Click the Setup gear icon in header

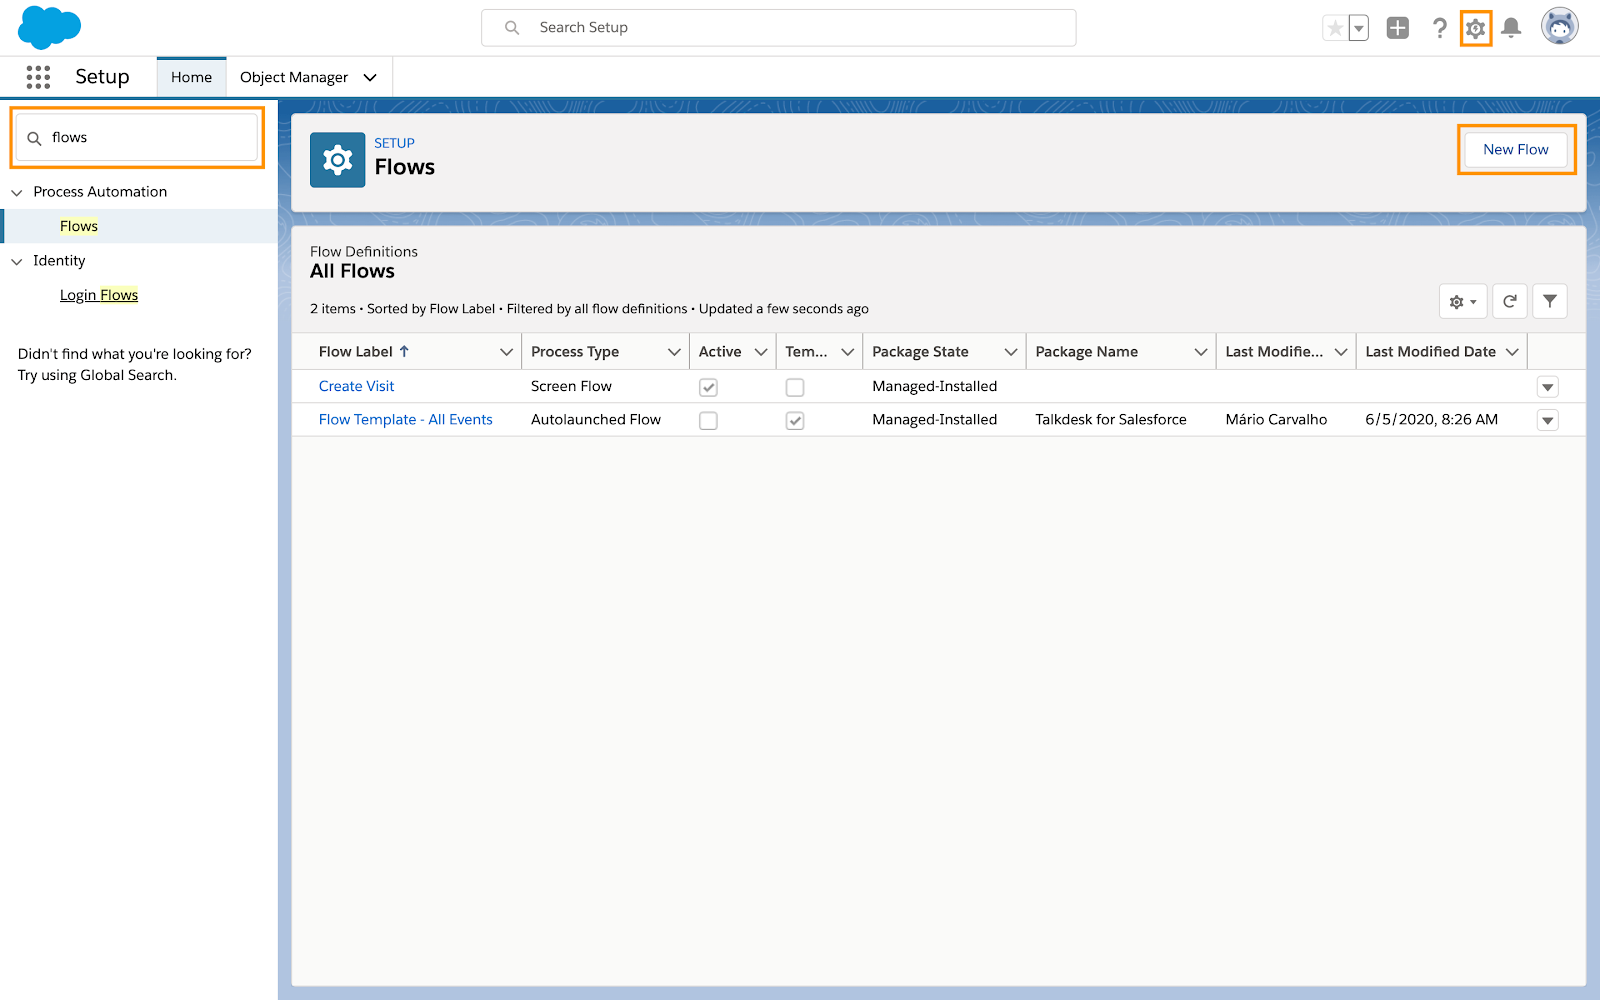point(1475,29)
